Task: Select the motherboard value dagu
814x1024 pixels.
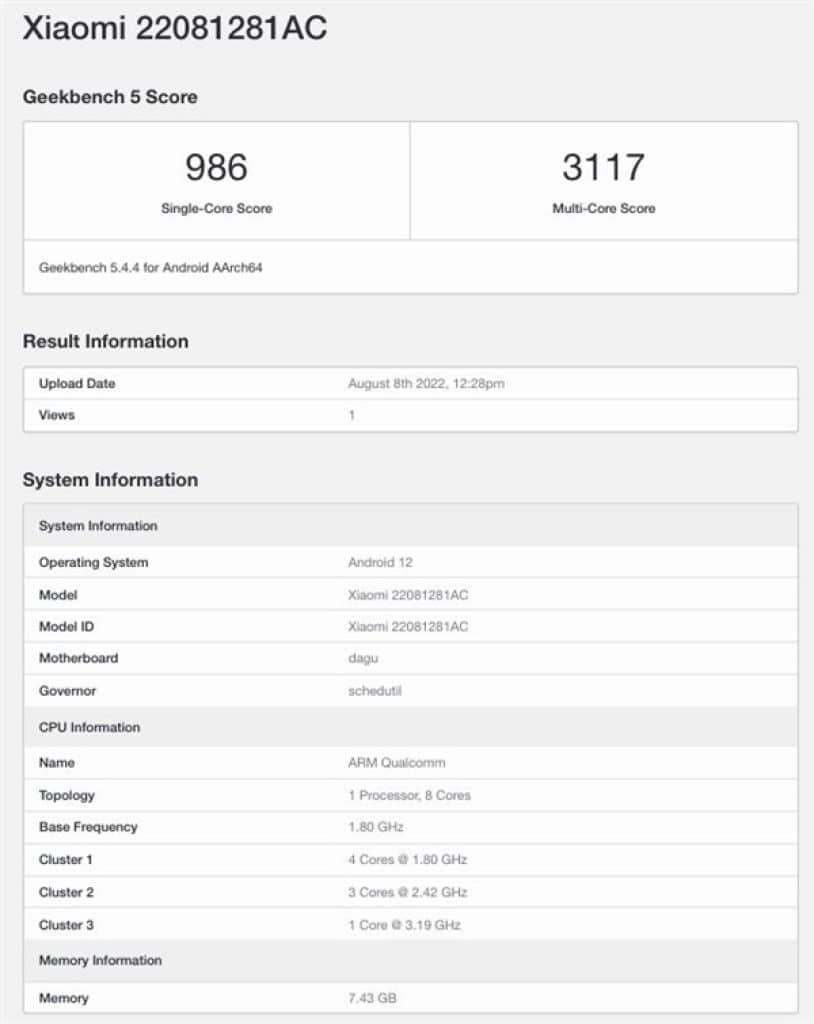Action: pos(363,659)
